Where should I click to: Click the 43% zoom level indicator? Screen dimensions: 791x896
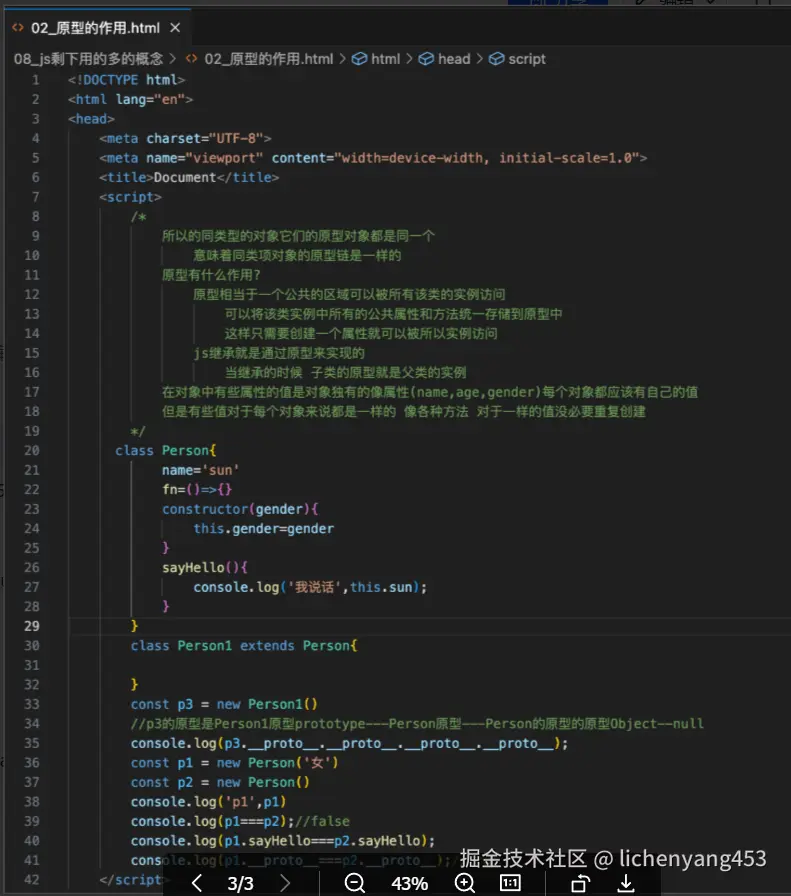409,883
